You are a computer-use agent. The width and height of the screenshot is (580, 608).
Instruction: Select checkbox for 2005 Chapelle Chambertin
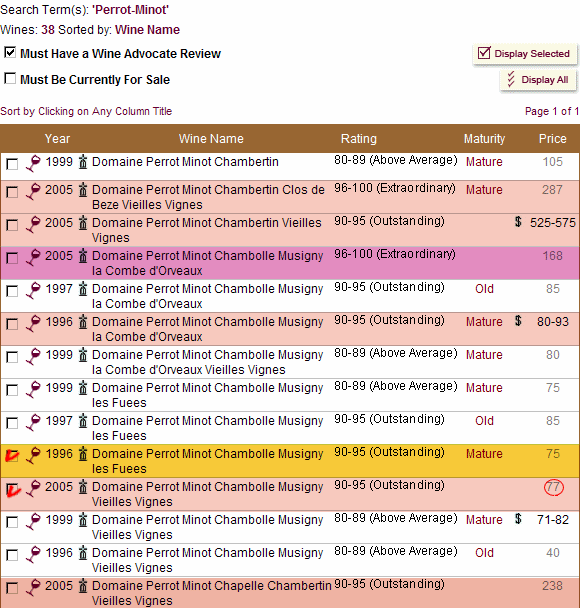click(12, 587)
